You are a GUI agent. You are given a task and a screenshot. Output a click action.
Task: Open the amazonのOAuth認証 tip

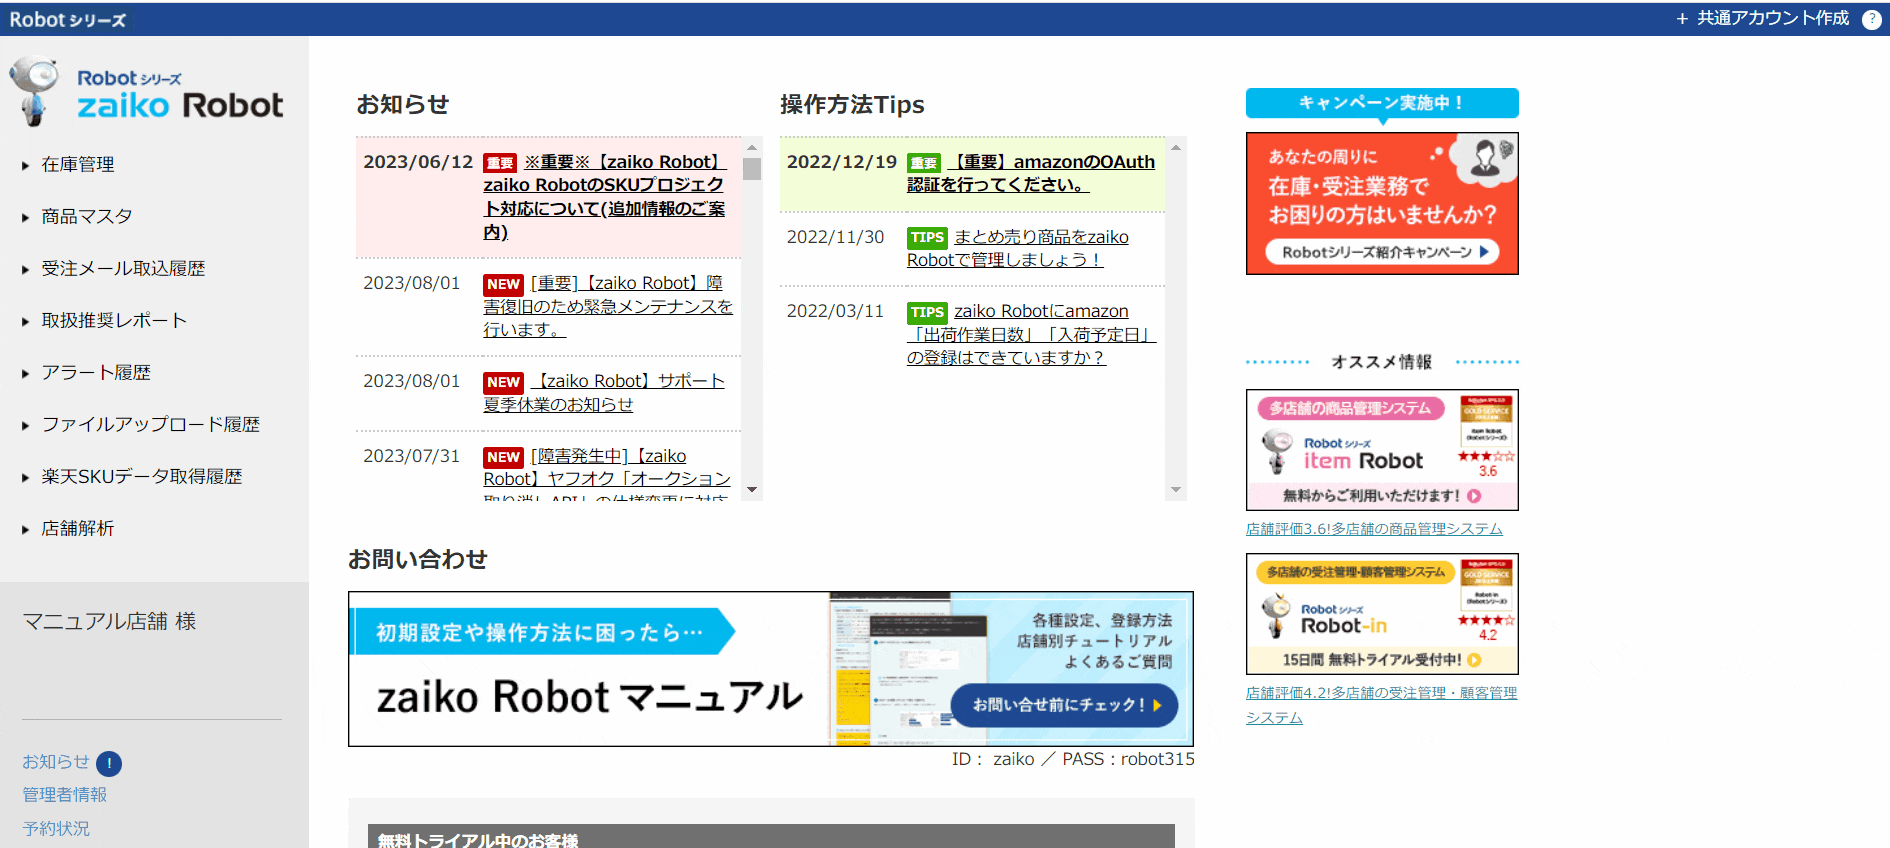1031,173
